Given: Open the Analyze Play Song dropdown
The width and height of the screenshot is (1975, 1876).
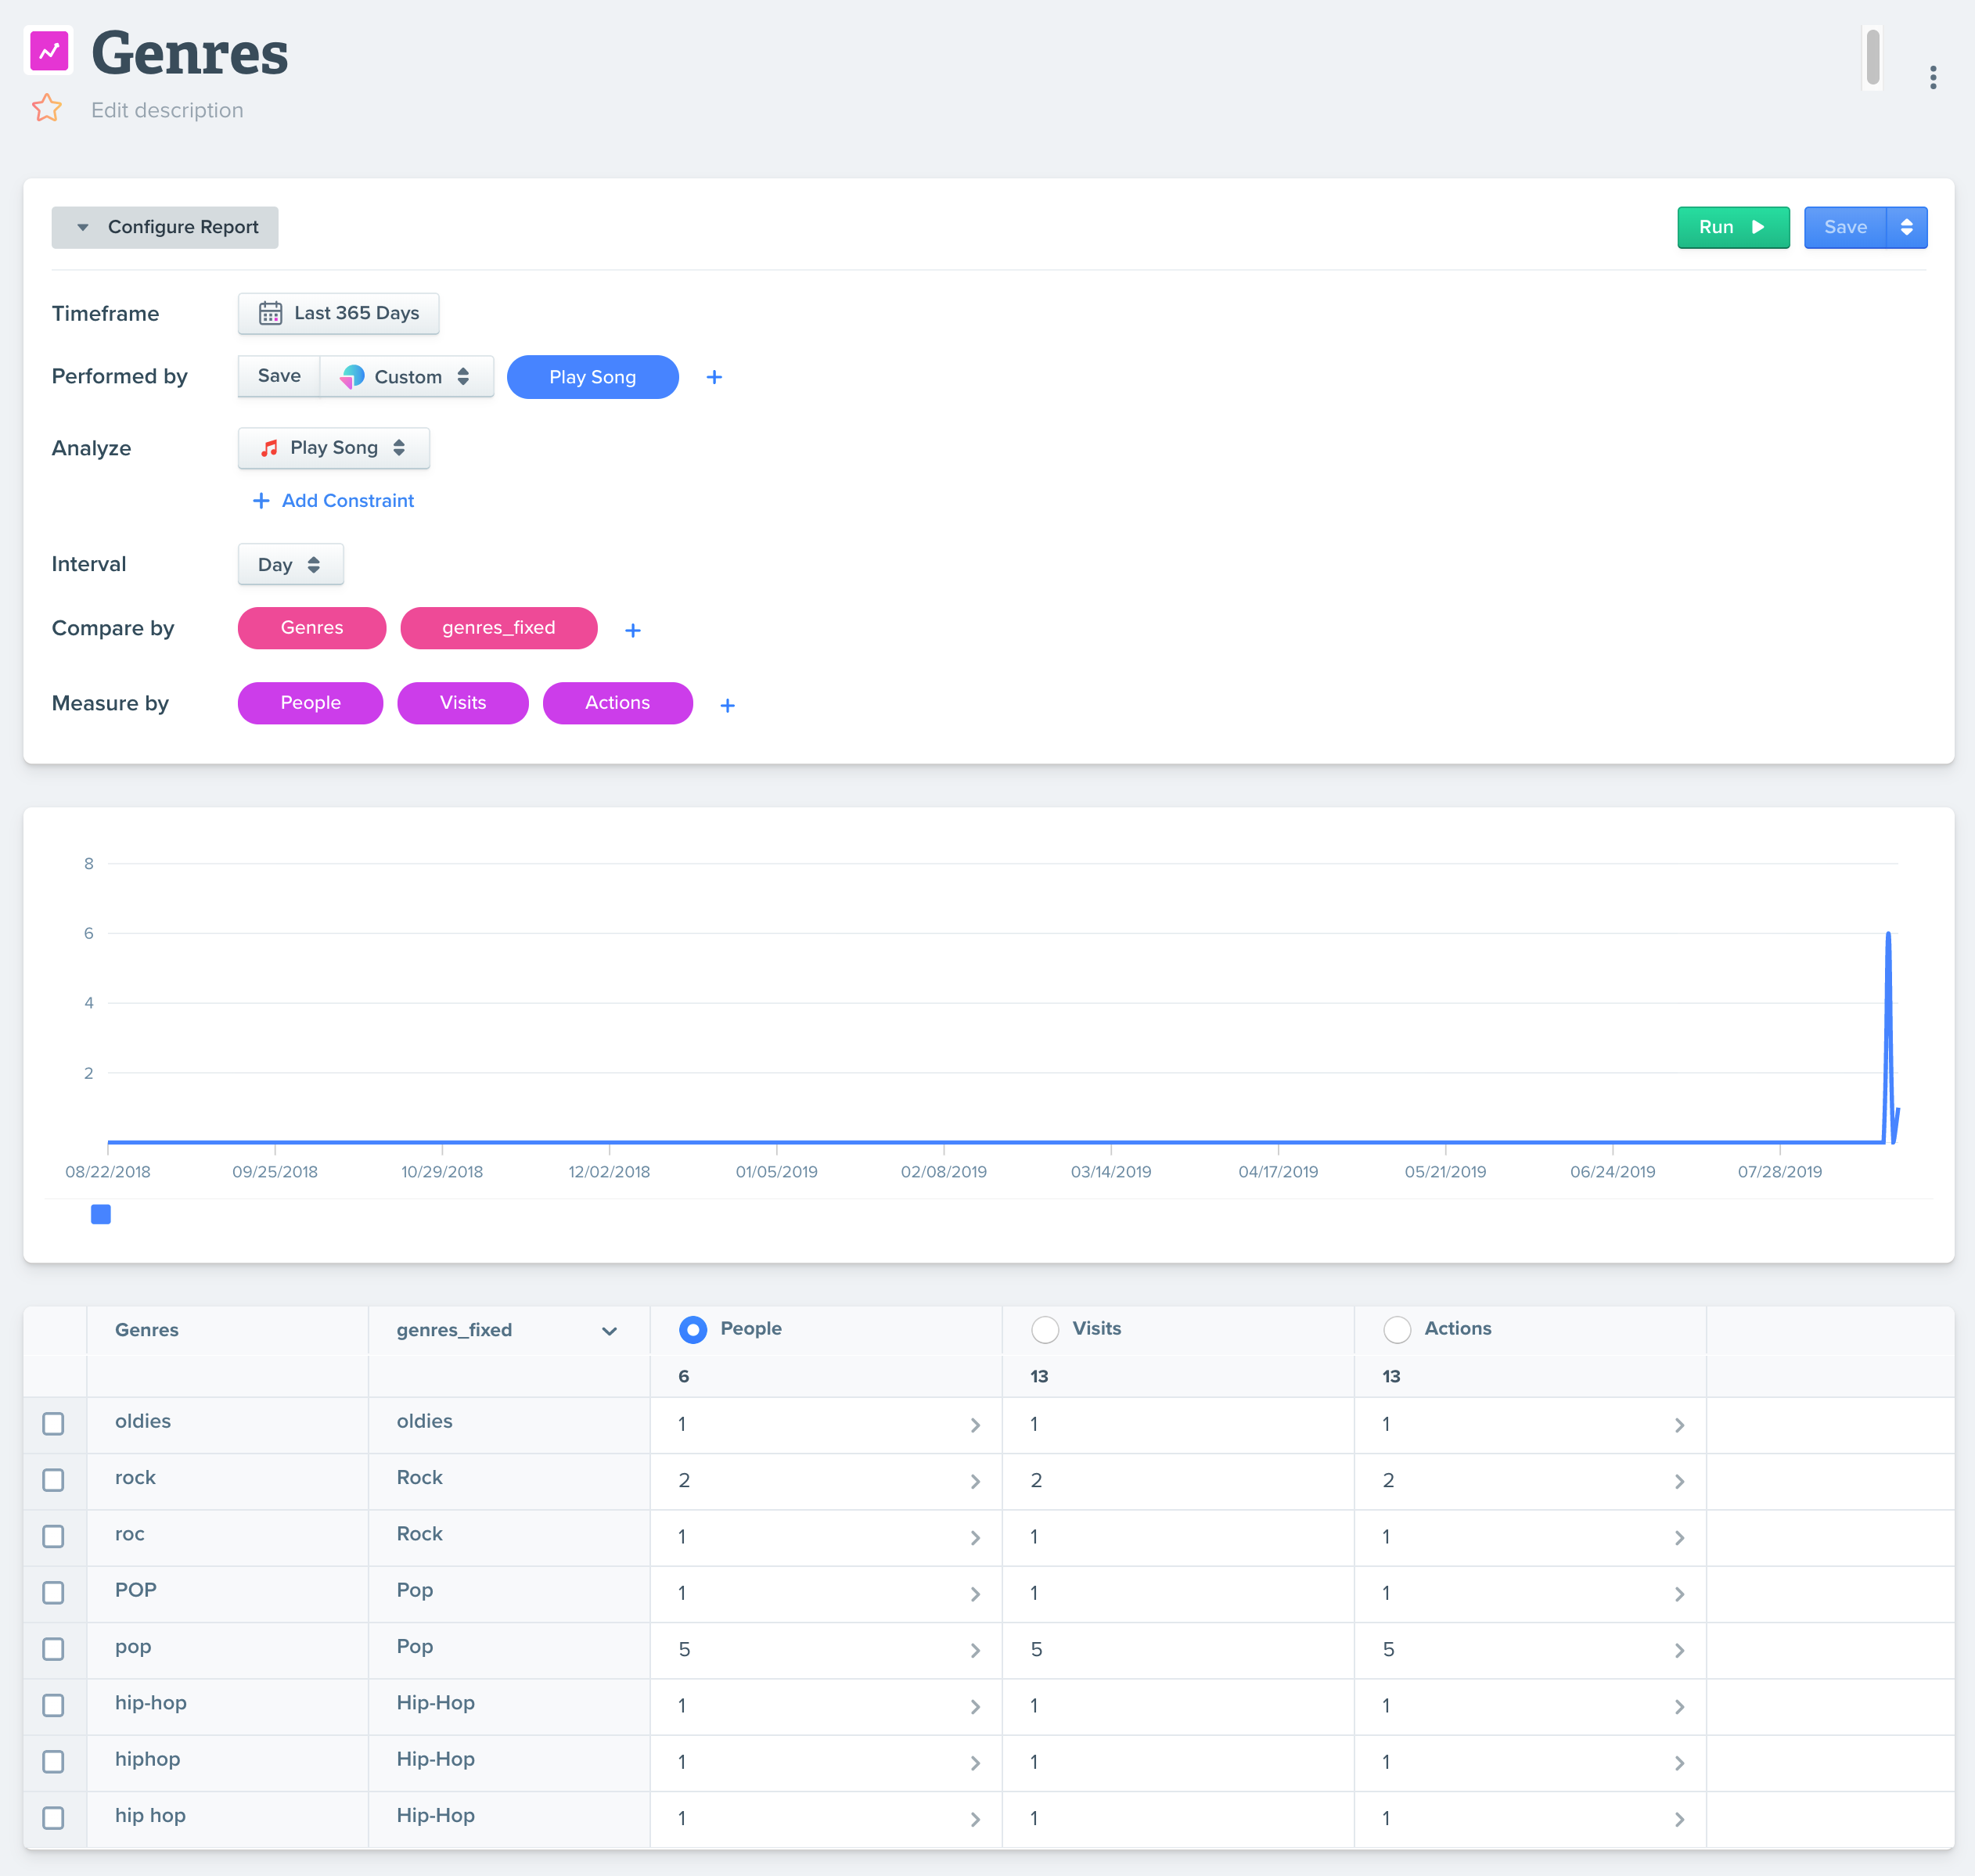Looking at the screenshot, I should point(333,448).
